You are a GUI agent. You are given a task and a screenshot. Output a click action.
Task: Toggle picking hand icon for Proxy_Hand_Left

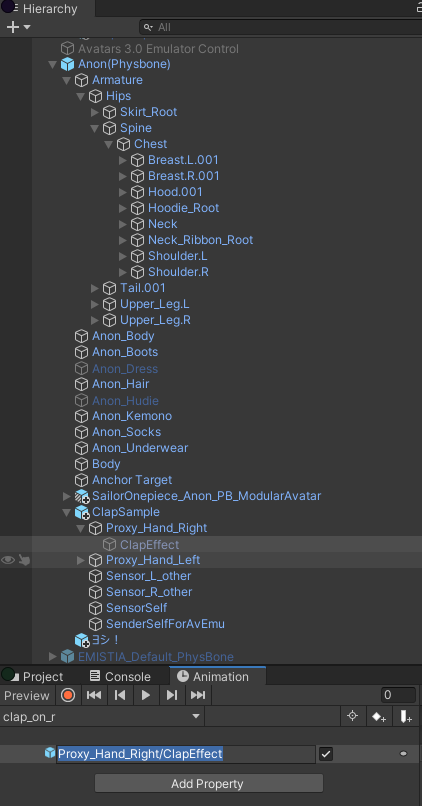coord(24,560)
